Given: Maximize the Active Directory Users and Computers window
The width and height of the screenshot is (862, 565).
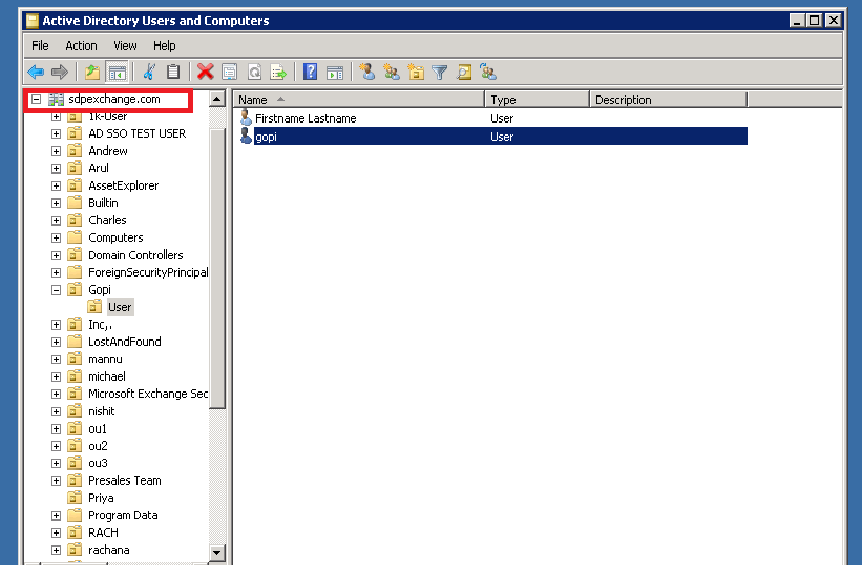Looking at the screenshot, I should 815,21.
